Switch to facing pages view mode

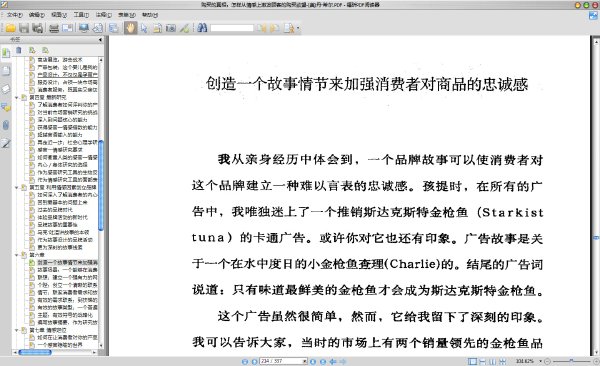tap(492, 361)
